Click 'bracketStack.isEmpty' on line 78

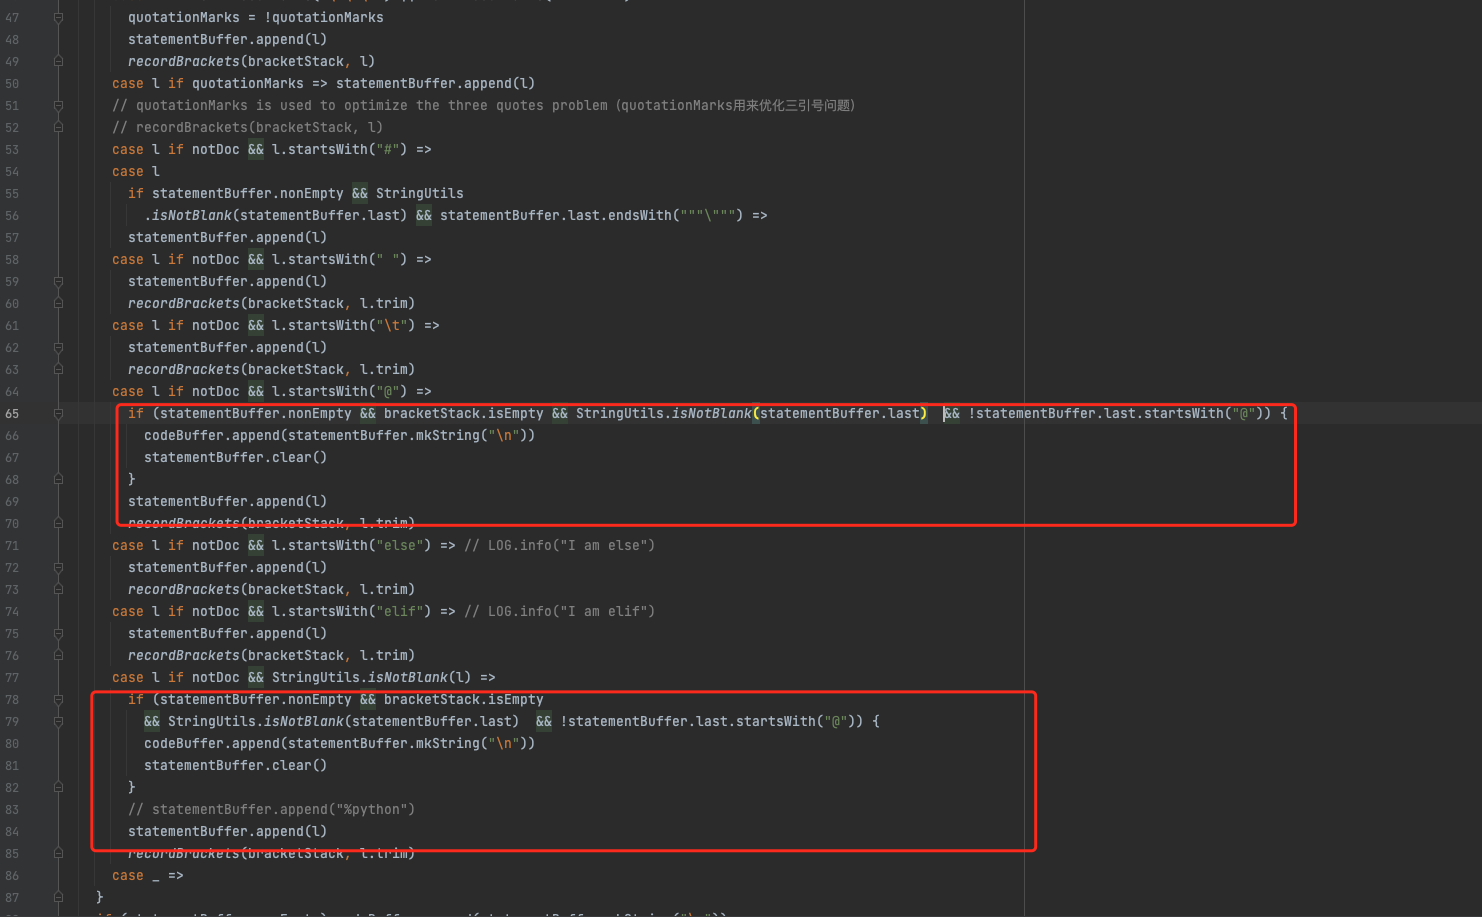pos(464,700)
